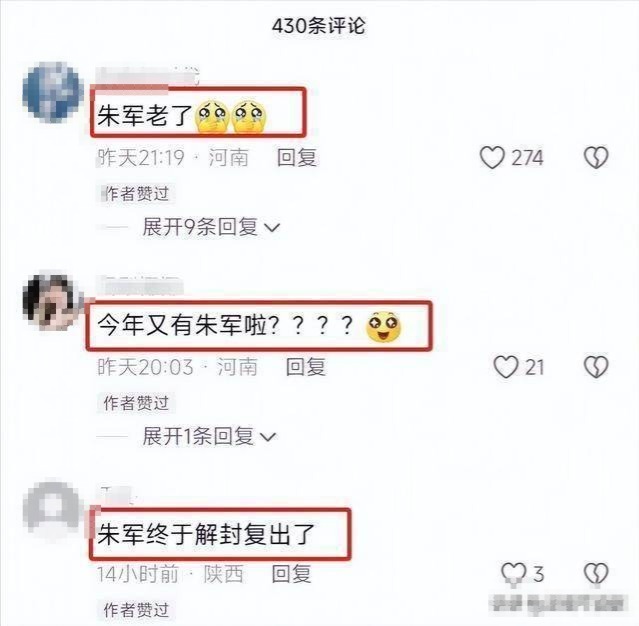Open the gray avatar of third commenter
The image size is (639, 626).
(x=51, y=508)
